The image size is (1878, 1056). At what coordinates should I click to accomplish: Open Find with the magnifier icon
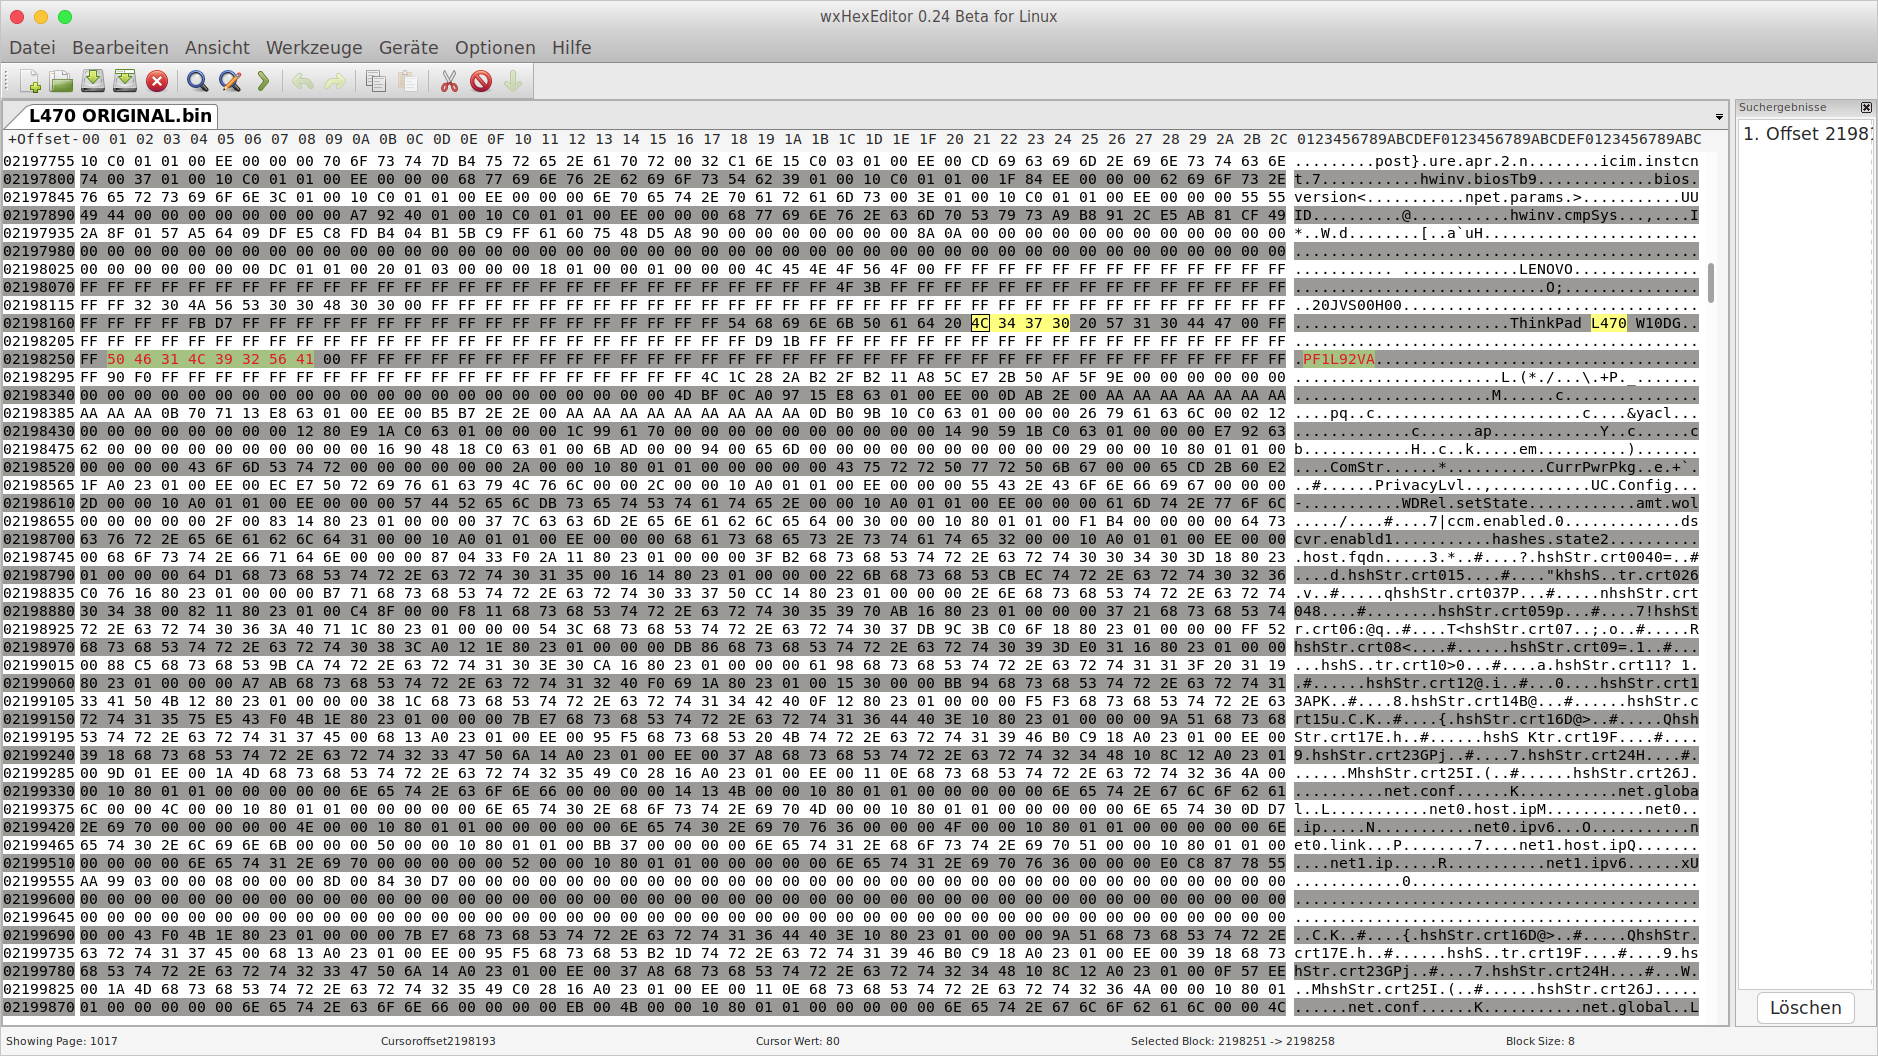click(198, 81)
